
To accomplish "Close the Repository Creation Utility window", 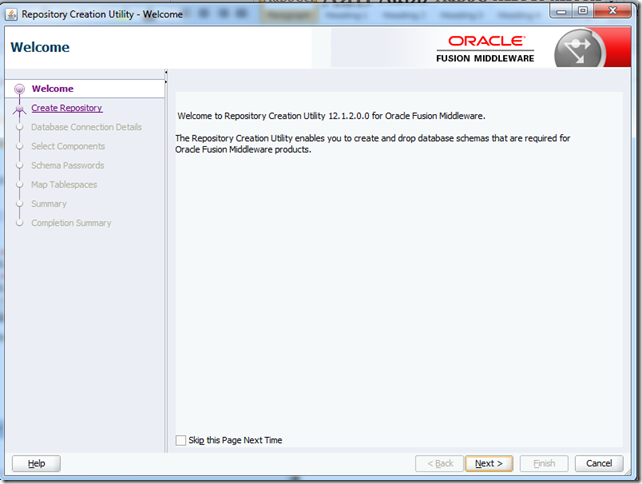I will [x=612, y=11].
